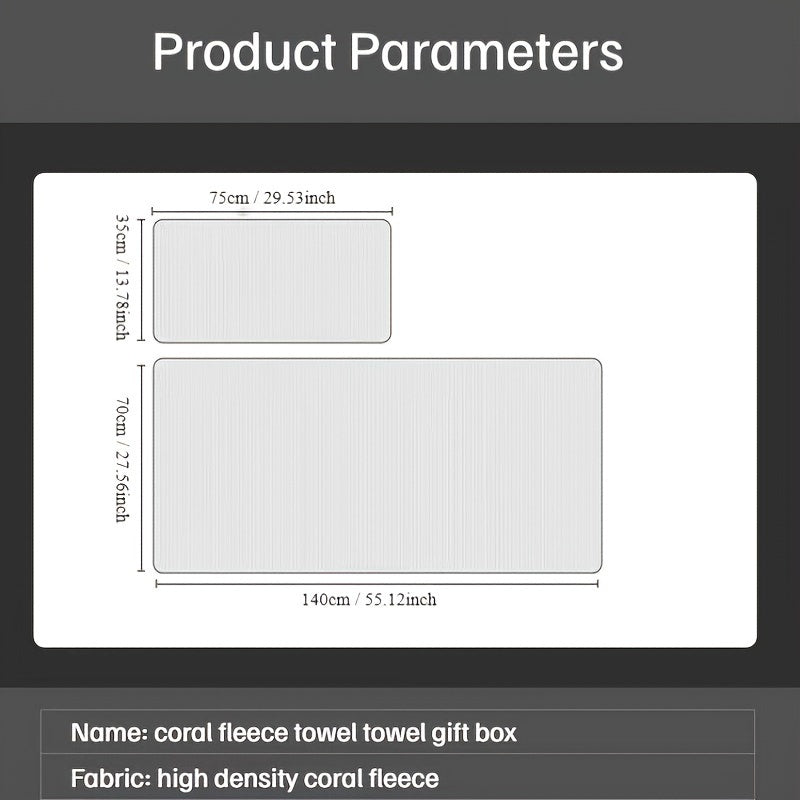Click the "140cm" measurement text
The width and height of the screenshot is (800, 800).
[x=325, y=600]
